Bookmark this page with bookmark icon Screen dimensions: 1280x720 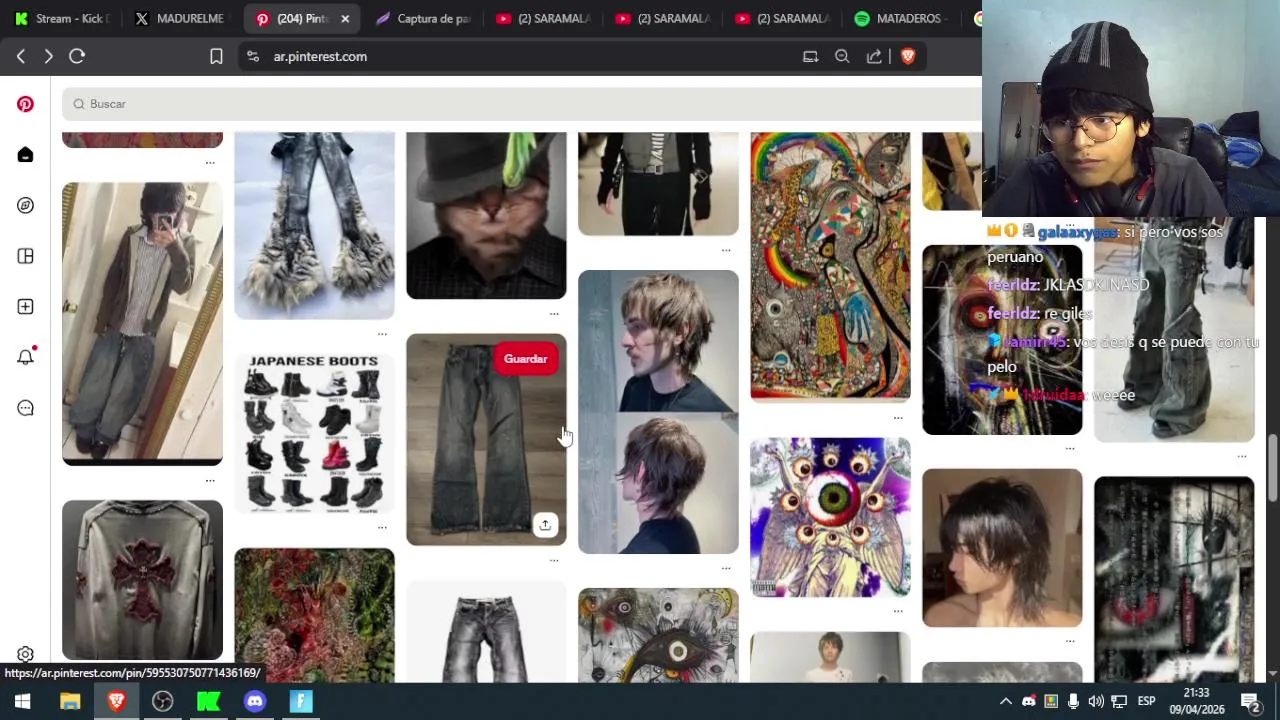216,57
